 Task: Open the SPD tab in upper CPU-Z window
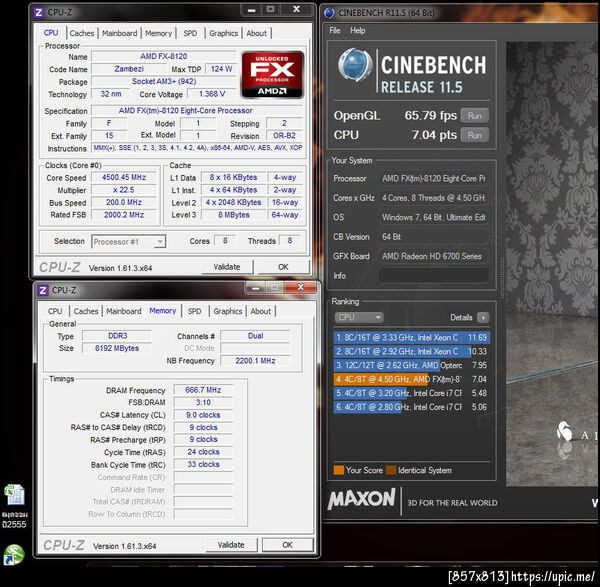tap(190, 33)
